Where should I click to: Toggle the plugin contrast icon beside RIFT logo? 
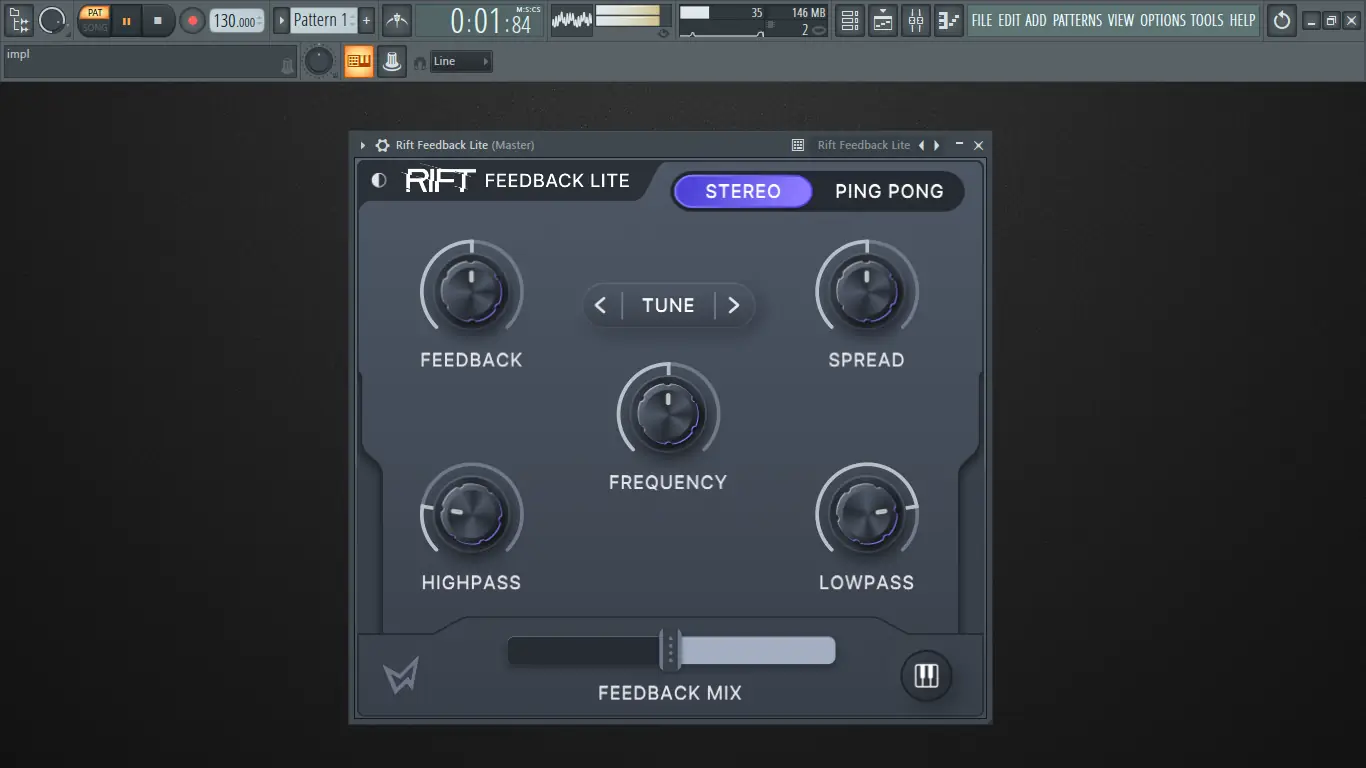pyautogui.click(x=377, y=181)
